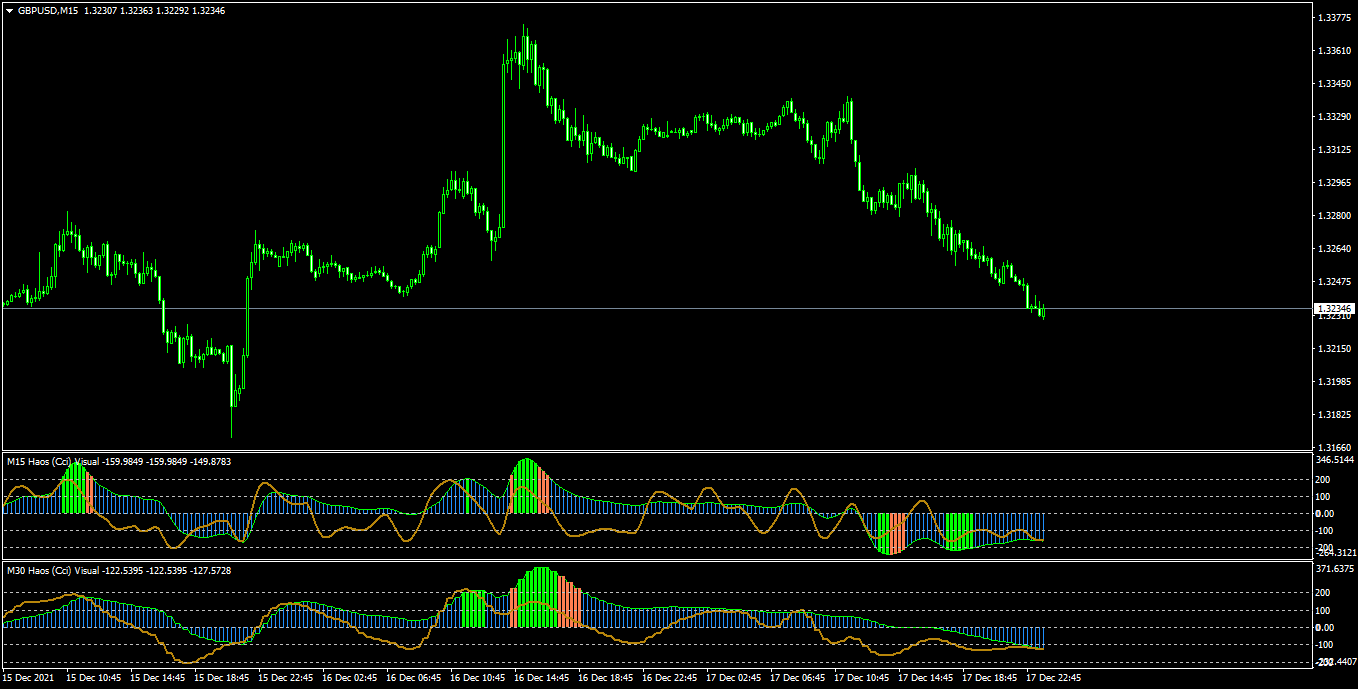Select the M15 Haos (Cci) Visual label
Screen dimensions: 1358x689
pyautogui.click(x=53, y=461)
